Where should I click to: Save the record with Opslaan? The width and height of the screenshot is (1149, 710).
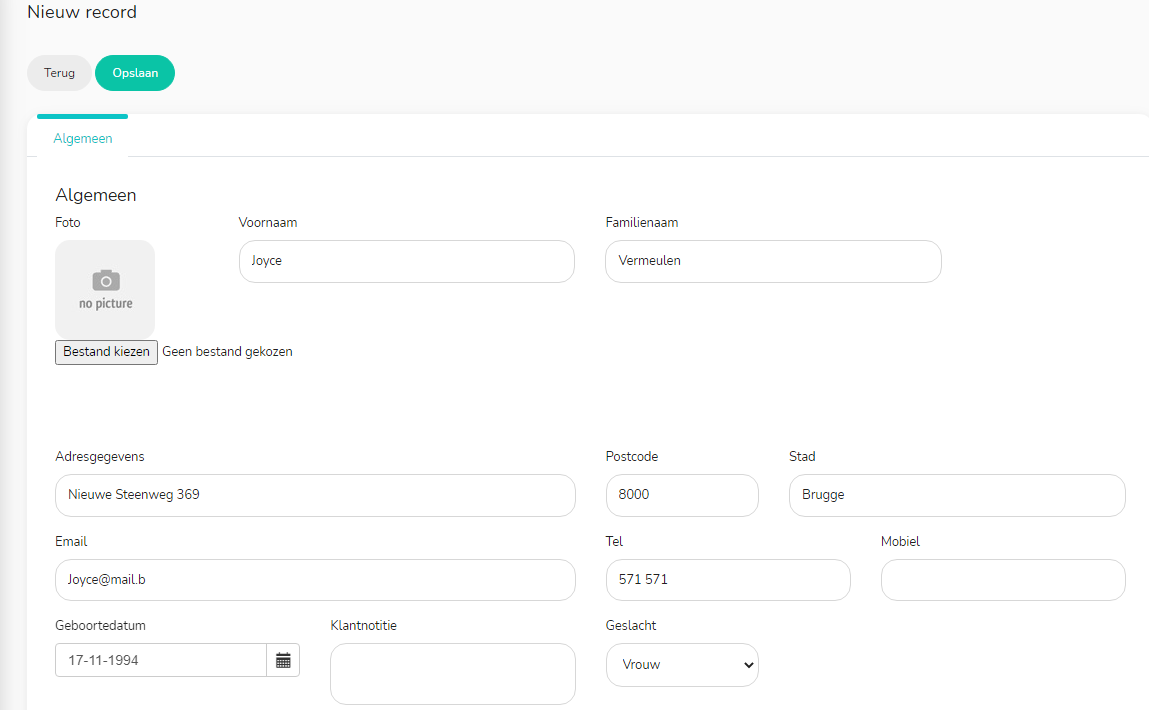click(135, 73)
